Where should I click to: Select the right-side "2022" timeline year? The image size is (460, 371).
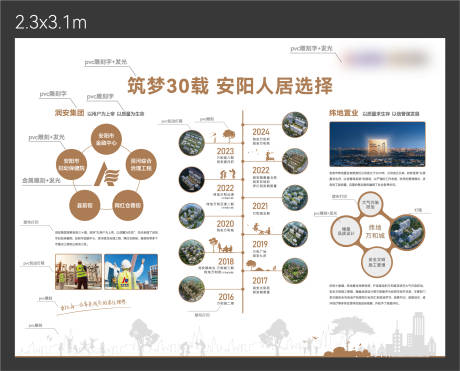click(x=261, y=170)
